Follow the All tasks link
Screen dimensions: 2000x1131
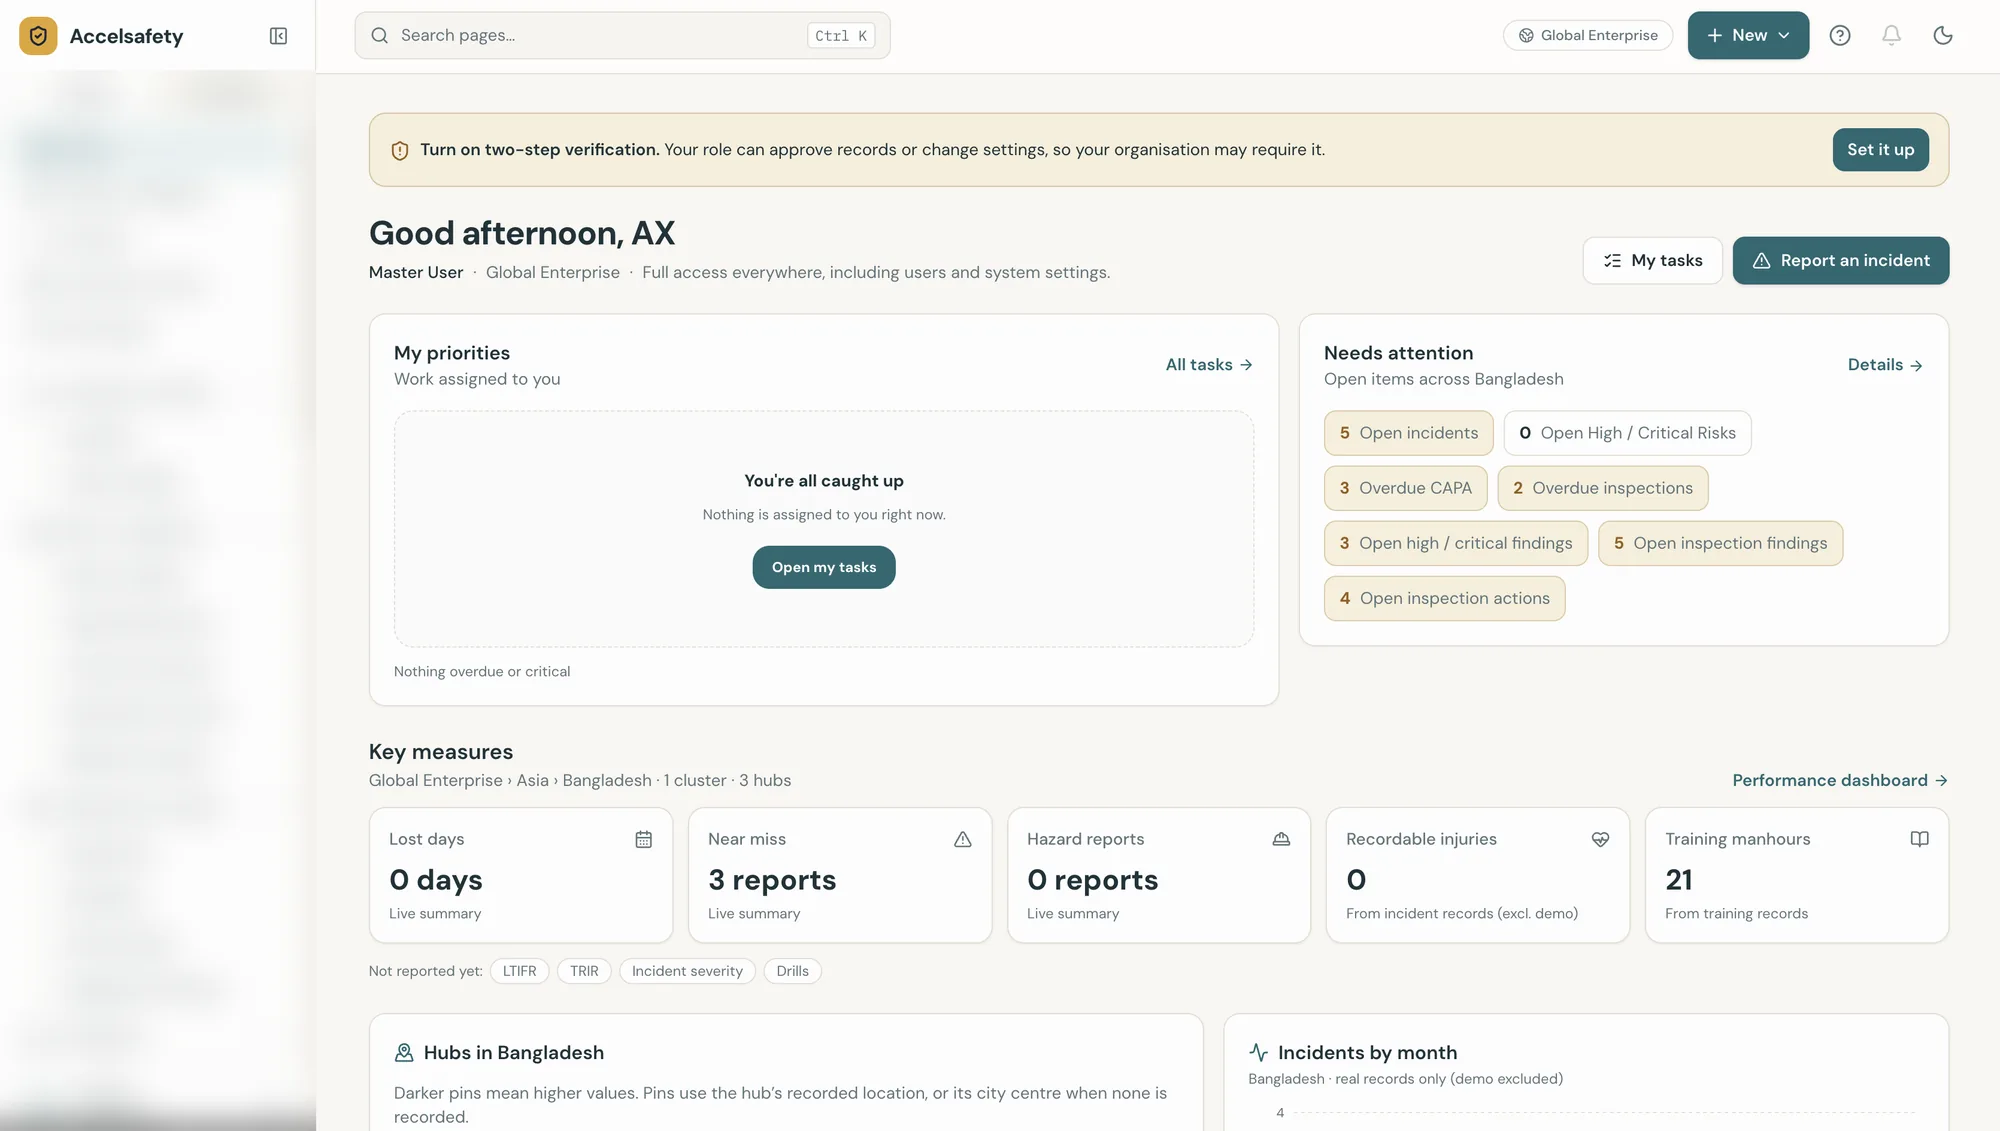[1209, 365]
